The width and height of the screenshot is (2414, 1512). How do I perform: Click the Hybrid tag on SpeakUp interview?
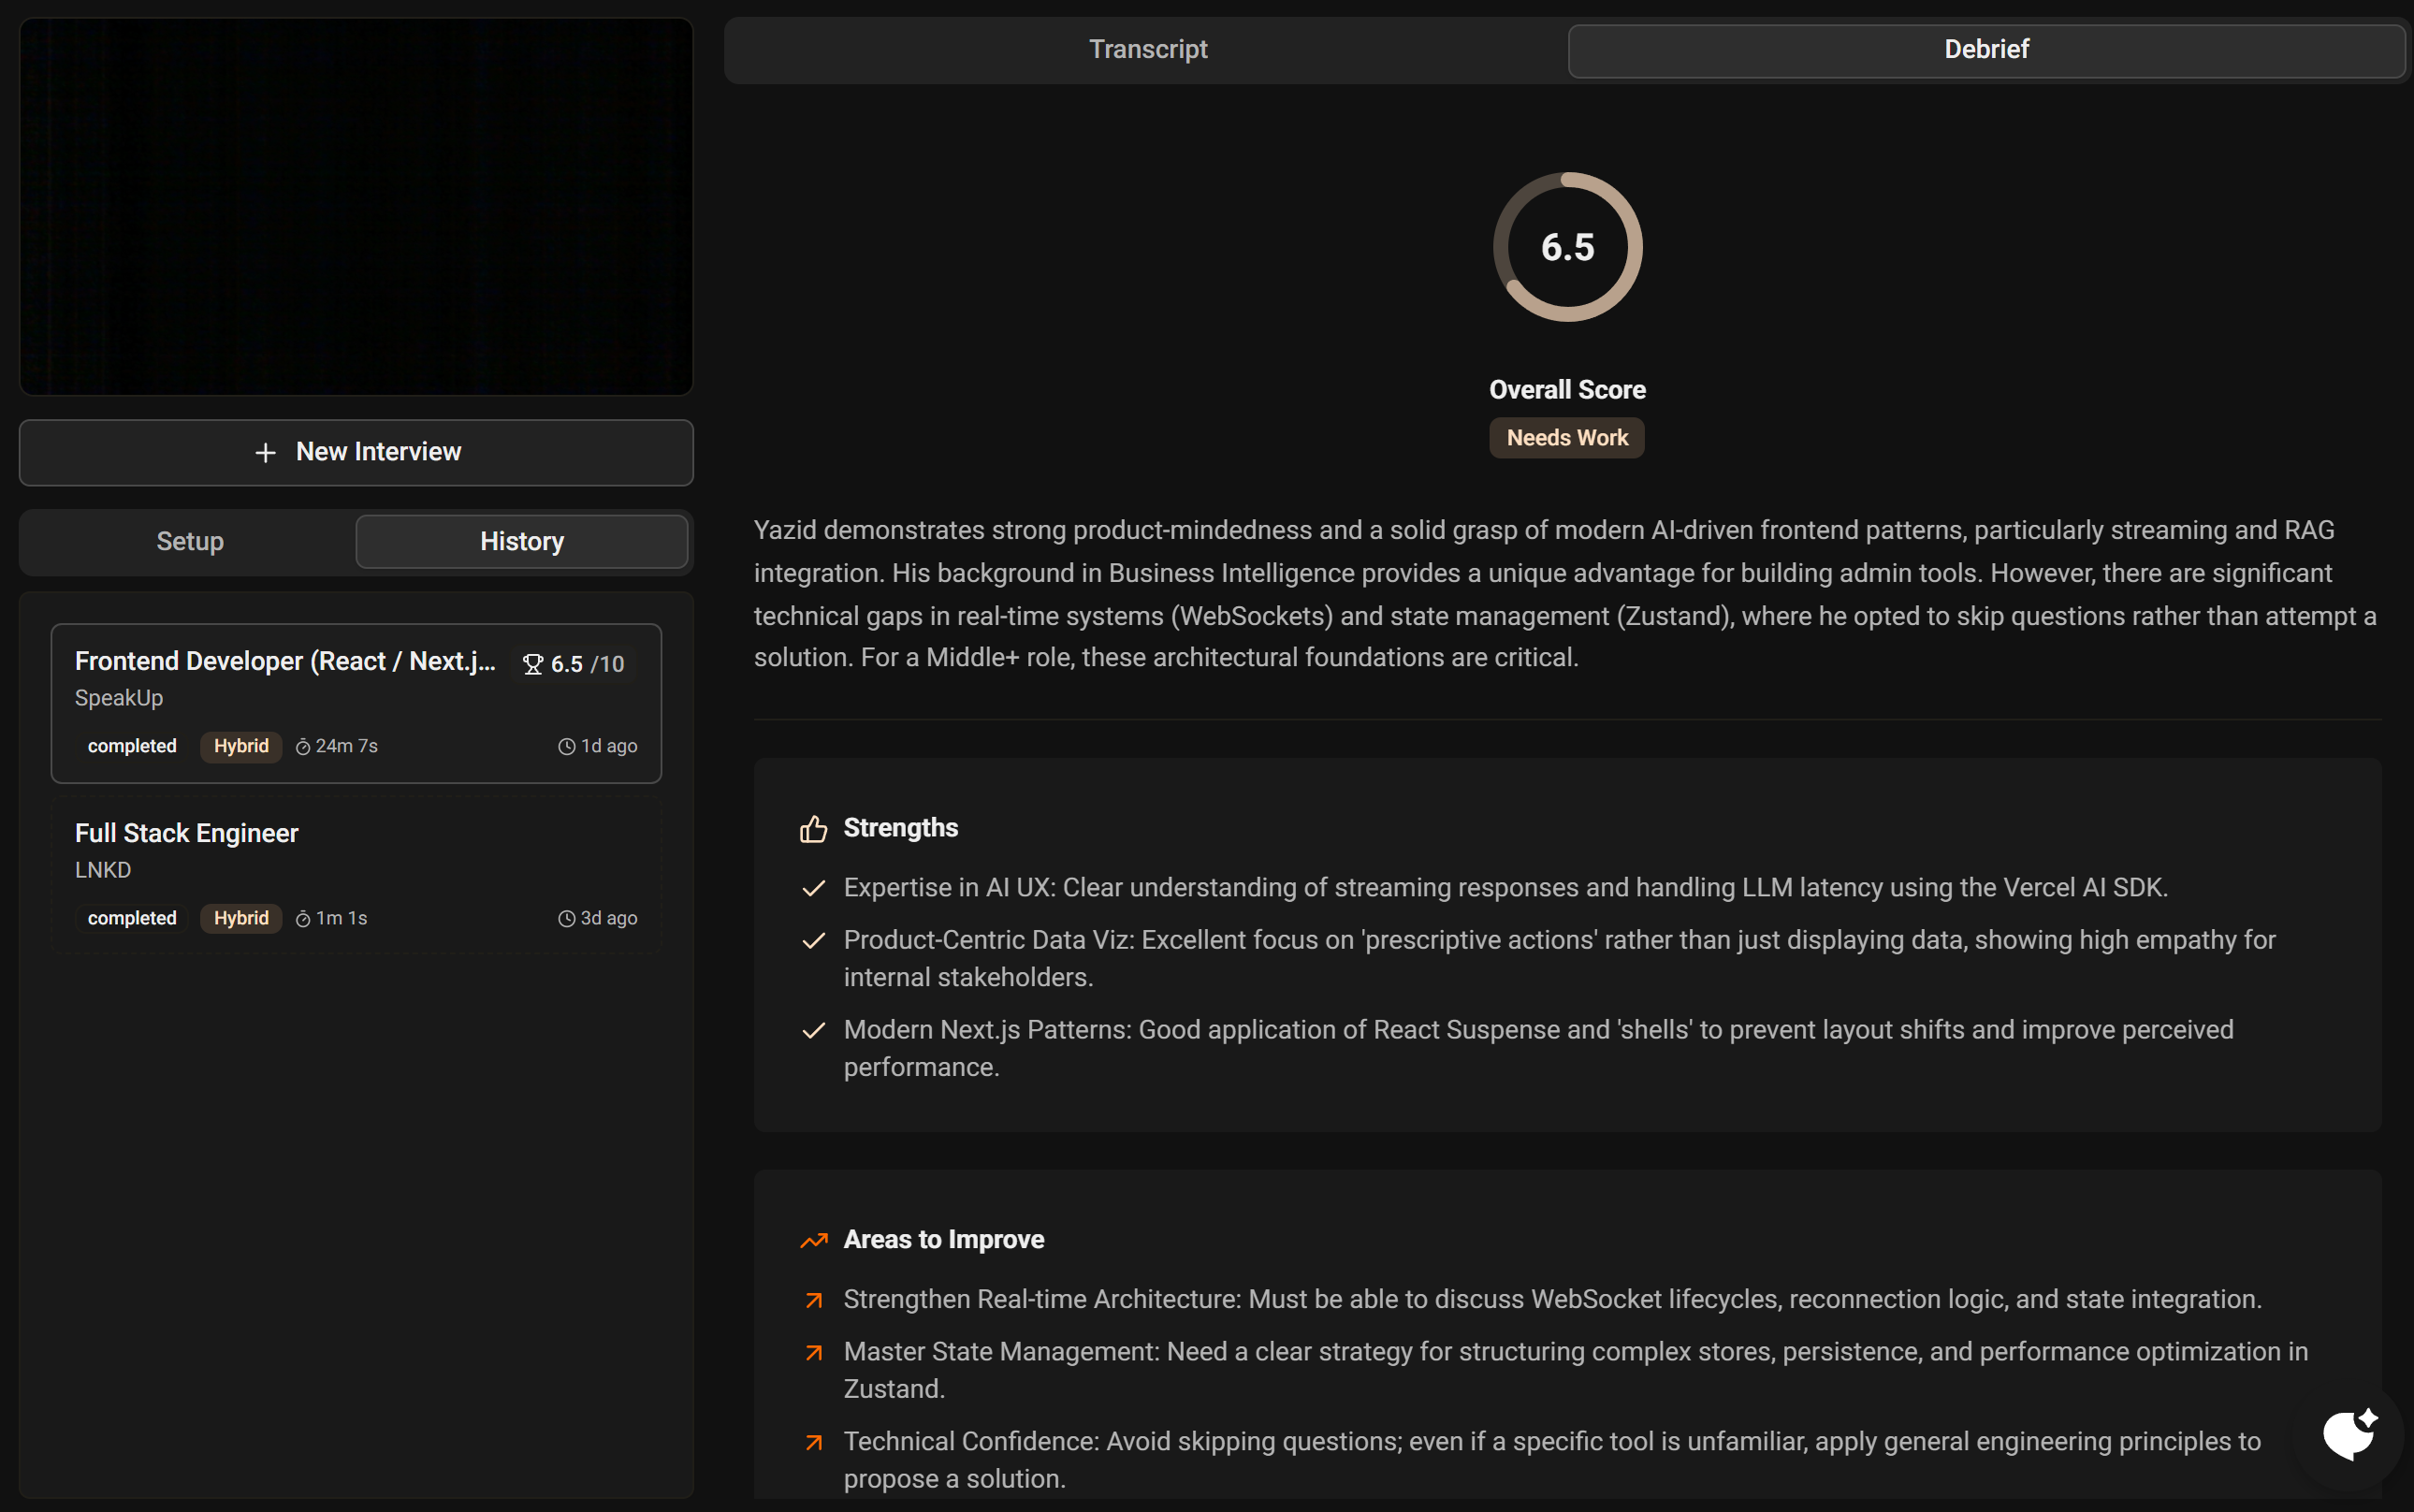[x=240, y=746]
